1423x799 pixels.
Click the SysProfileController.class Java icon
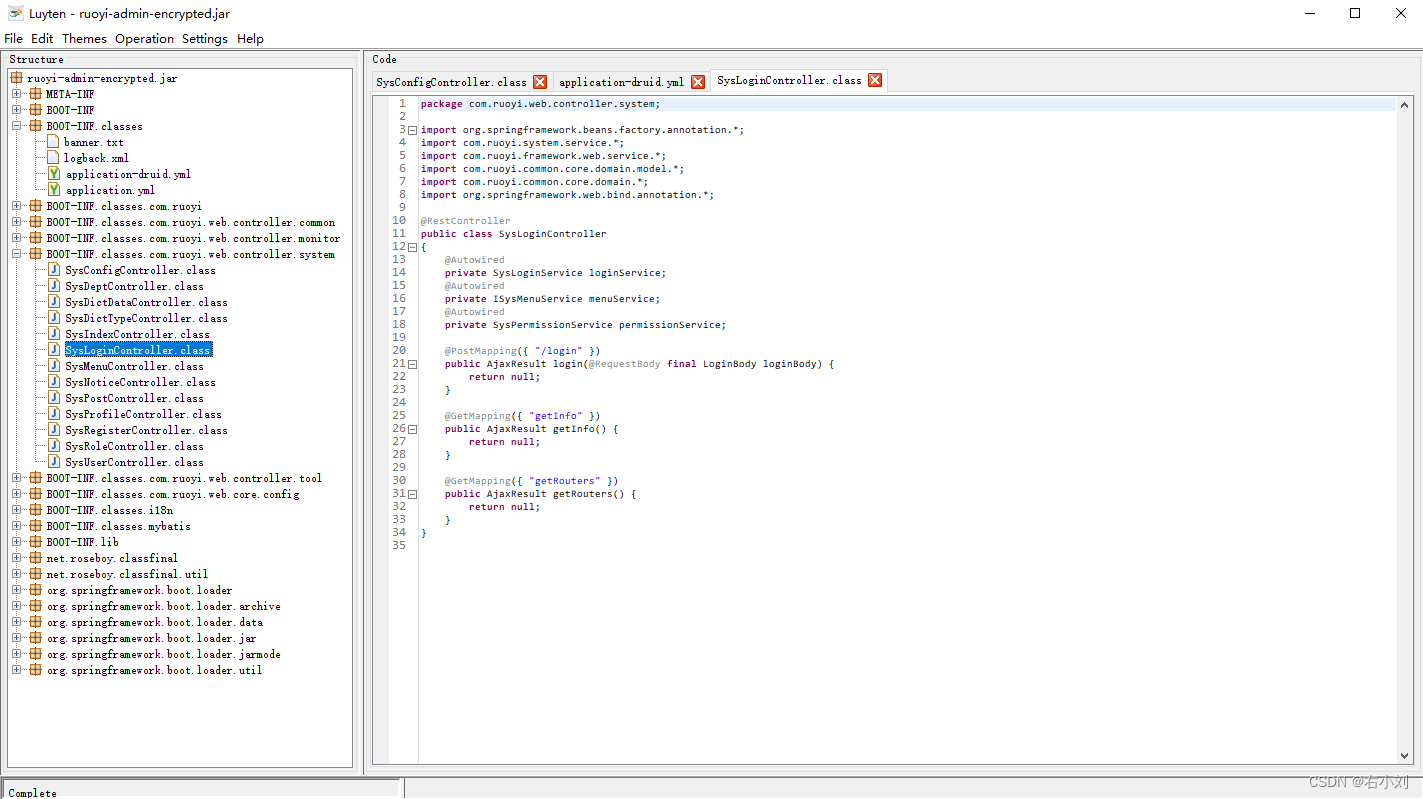tap(54, 414)
